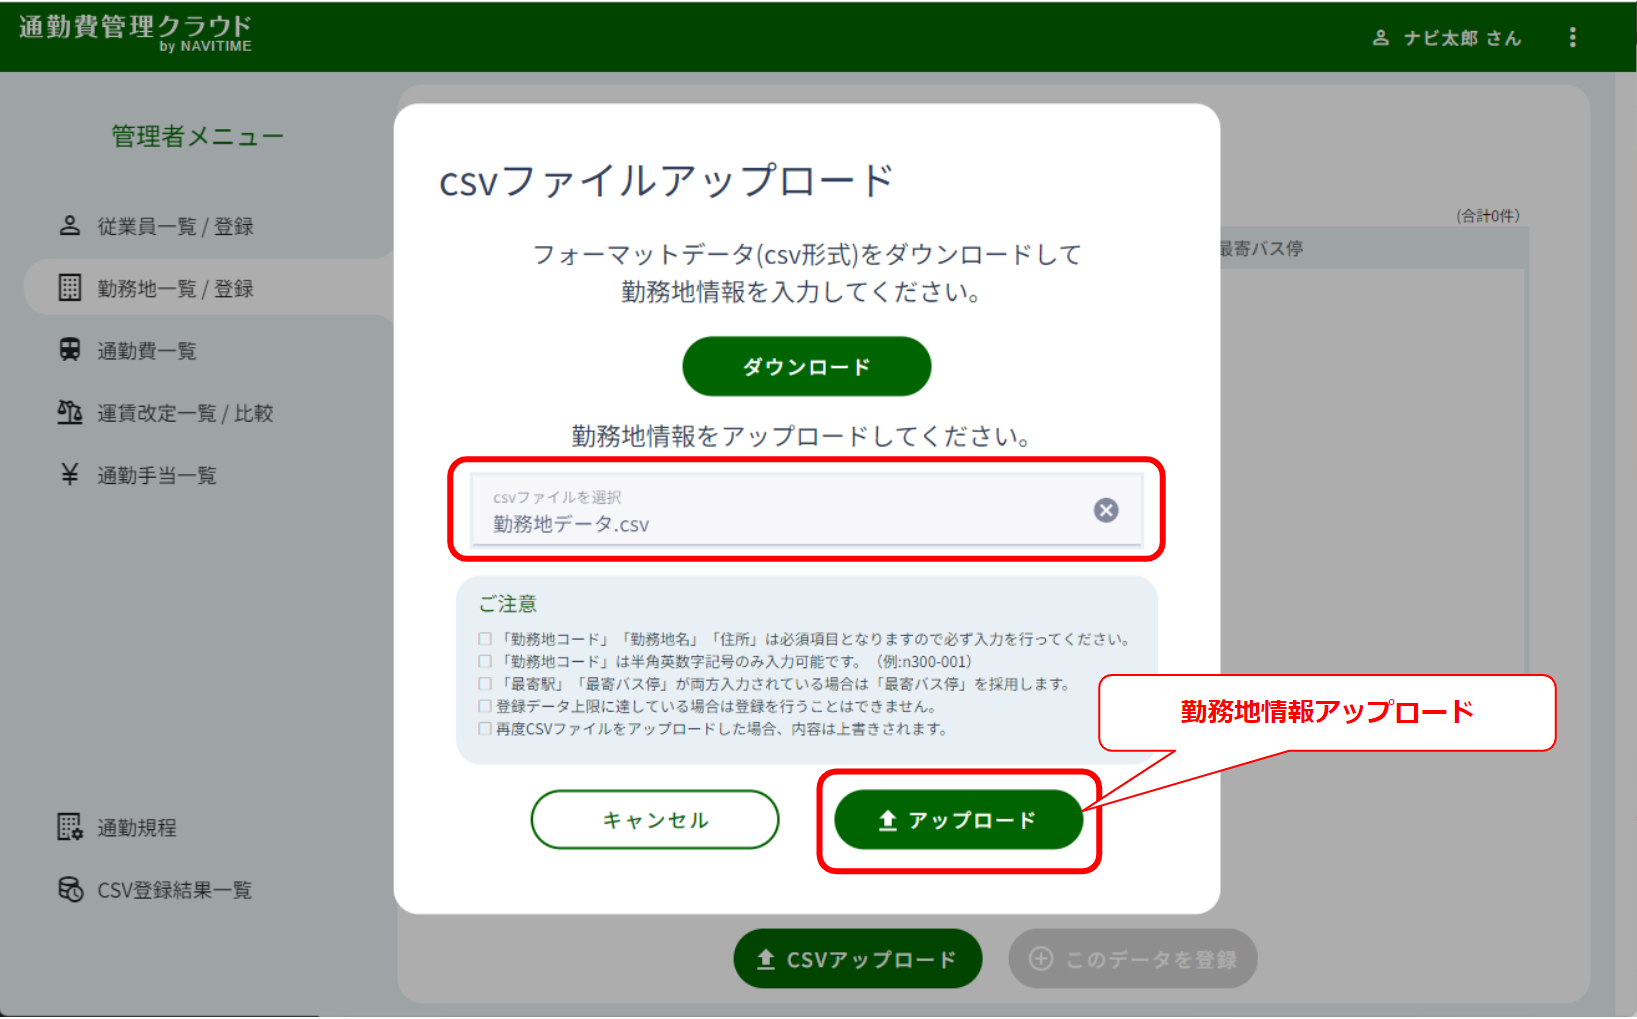Click 勤務地情報をアップロードしてください instruction text
Image resolution: width=1637 pixels, height=1019 pixels.
coord(801,436)
